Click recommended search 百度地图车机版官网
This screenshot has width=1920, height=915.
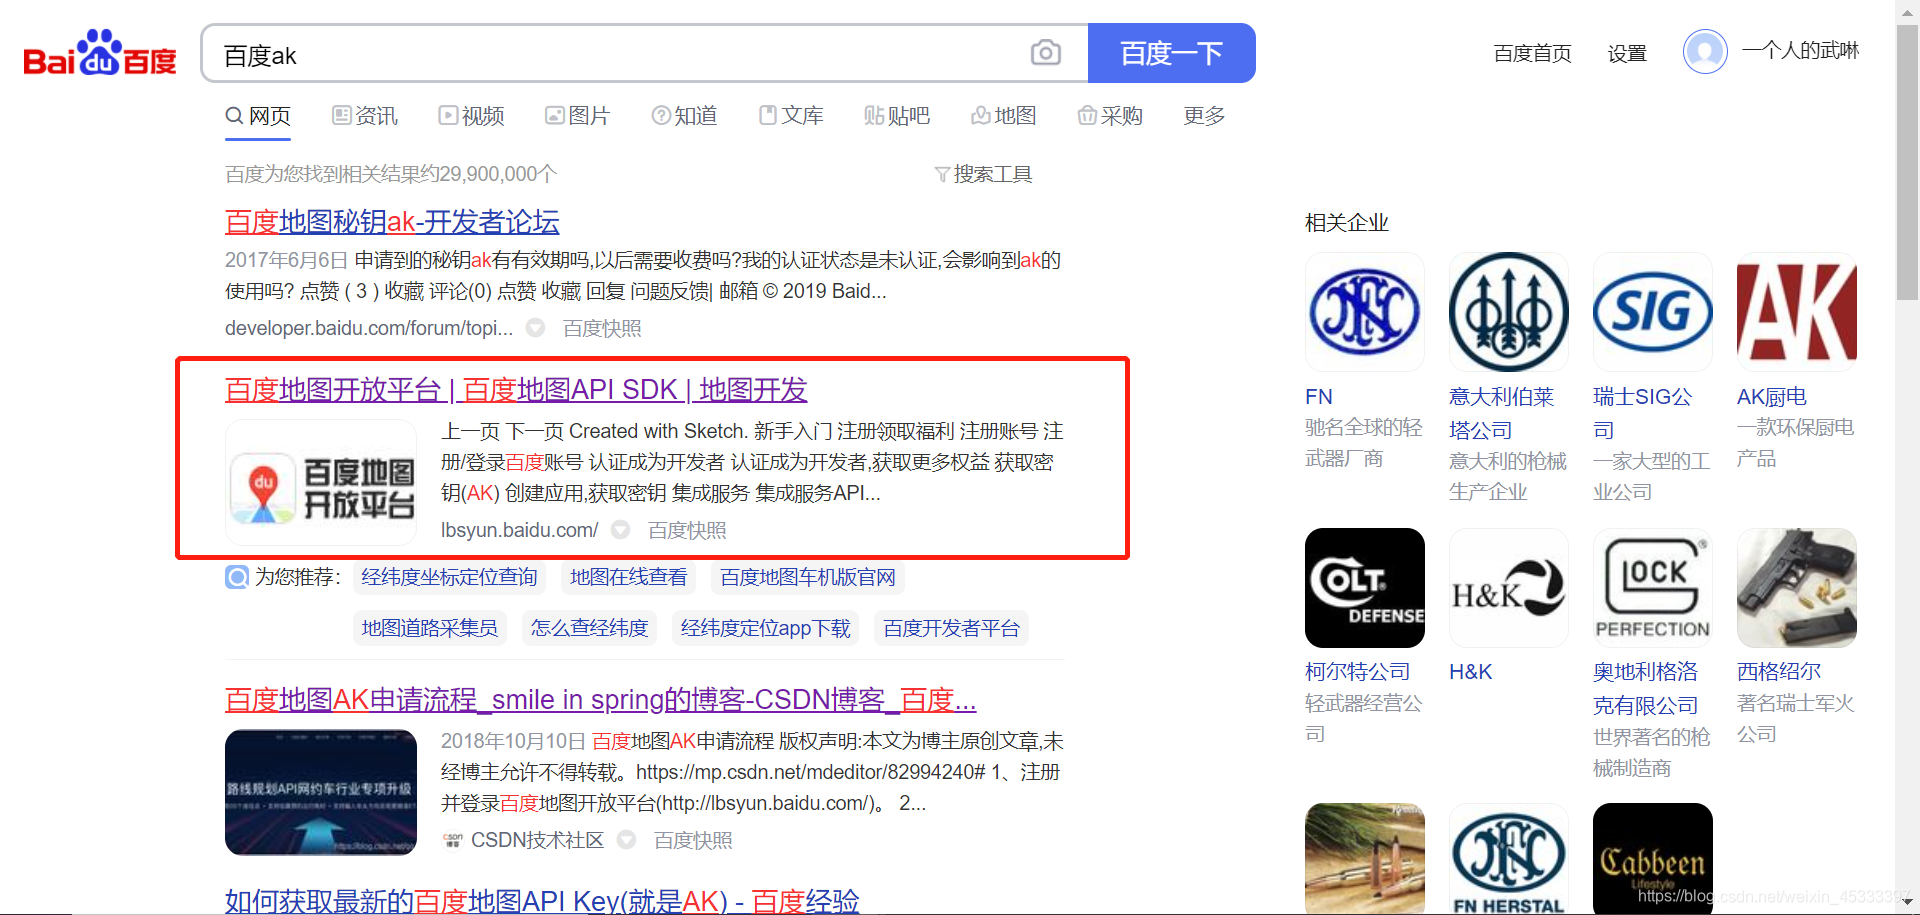(808, 577)
